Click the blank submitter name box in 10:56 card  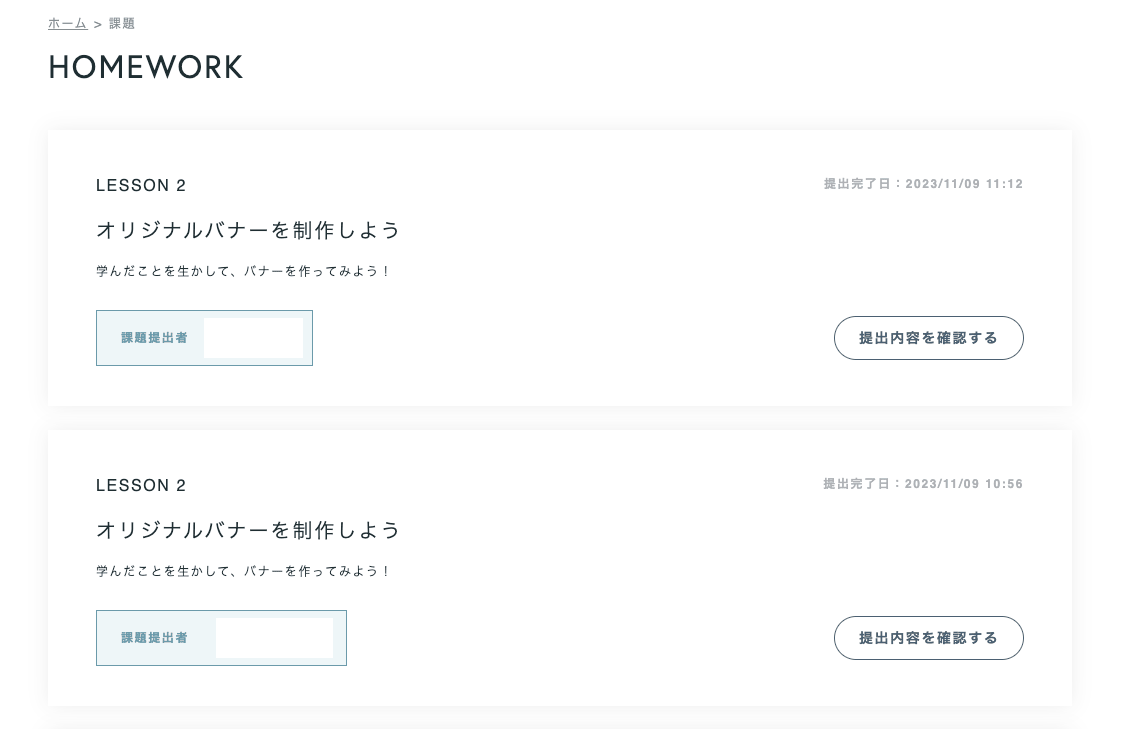tap(274, 638)
